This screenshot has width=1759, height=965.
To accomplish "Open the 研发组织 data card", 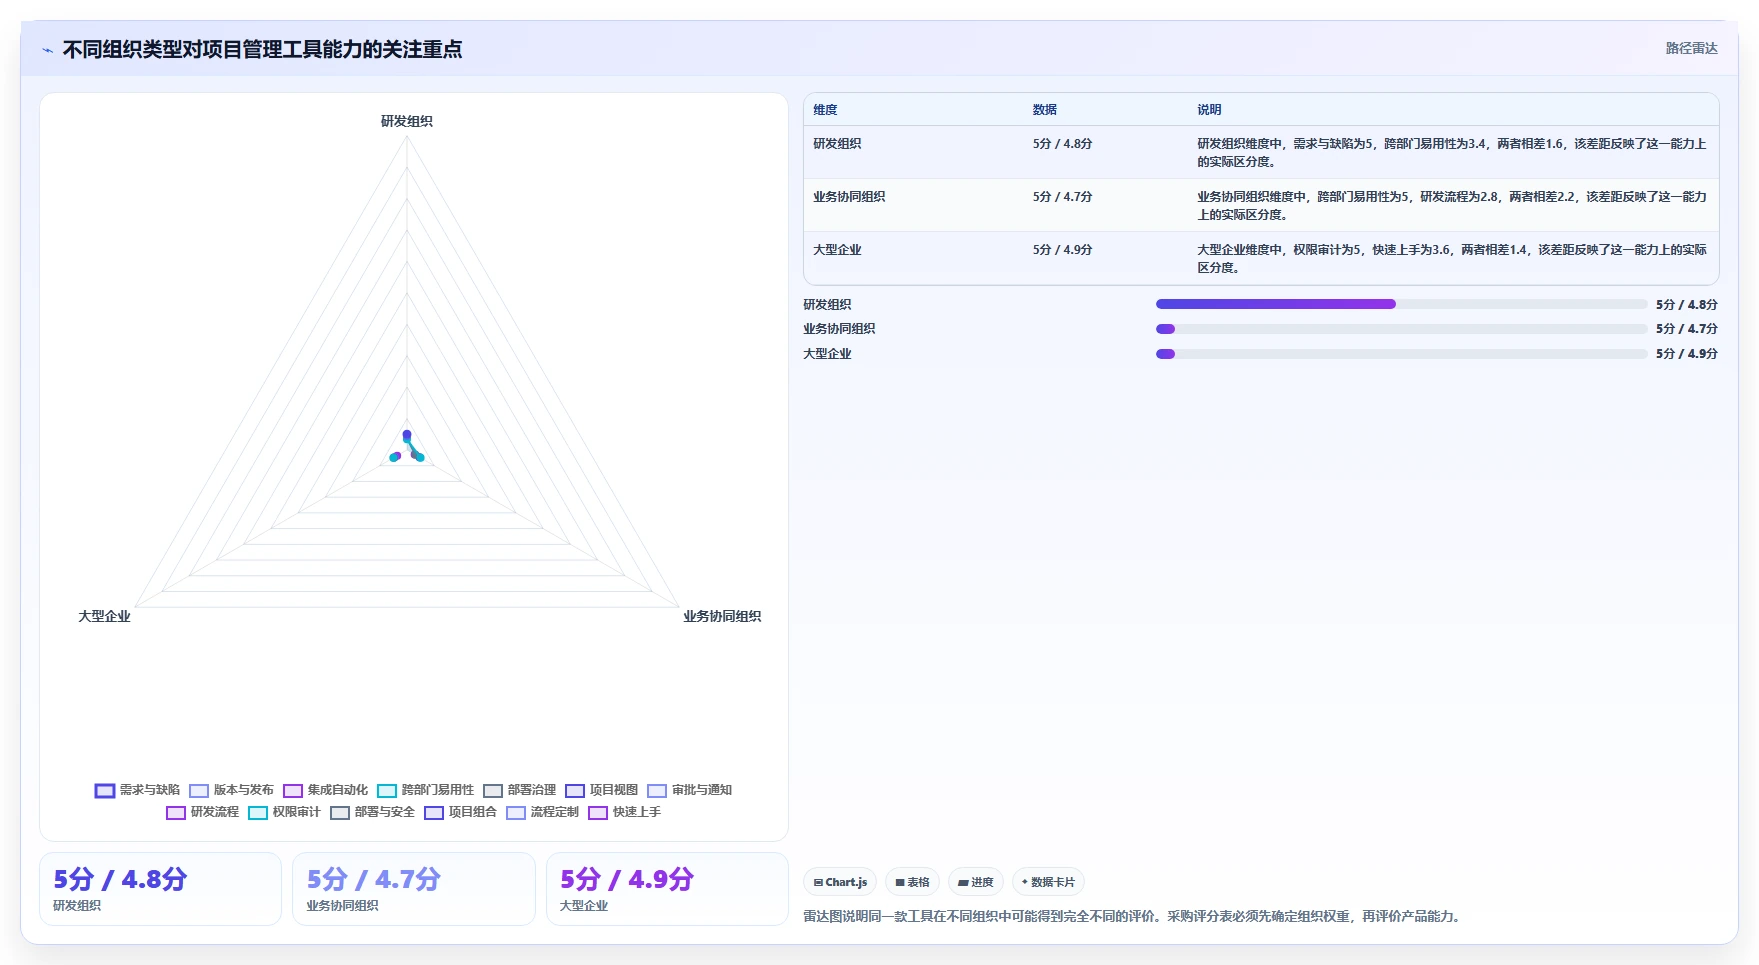I will (x=161, y=889).
